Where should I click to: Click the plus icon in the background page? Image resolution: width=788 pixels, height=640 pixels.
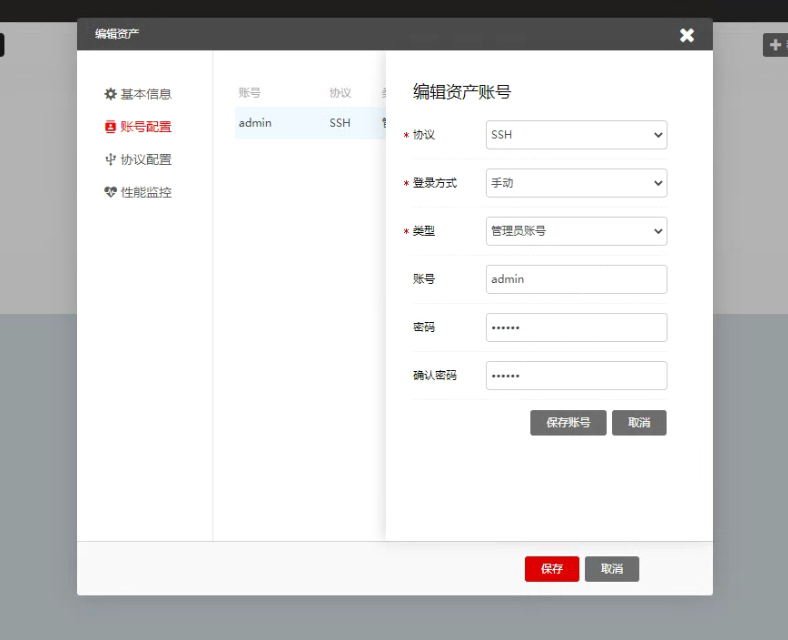click(775, 45)
